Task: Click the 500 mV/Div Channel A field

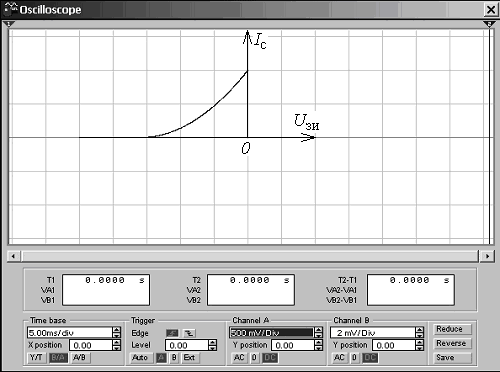Action: [x=272, y=333]
